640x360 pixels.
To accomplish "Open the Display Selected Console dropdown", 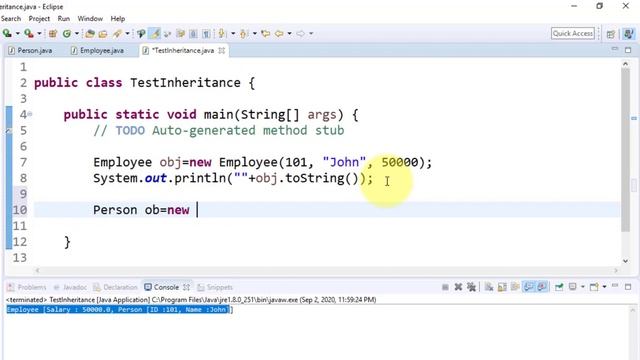I will tap(582, 287).
